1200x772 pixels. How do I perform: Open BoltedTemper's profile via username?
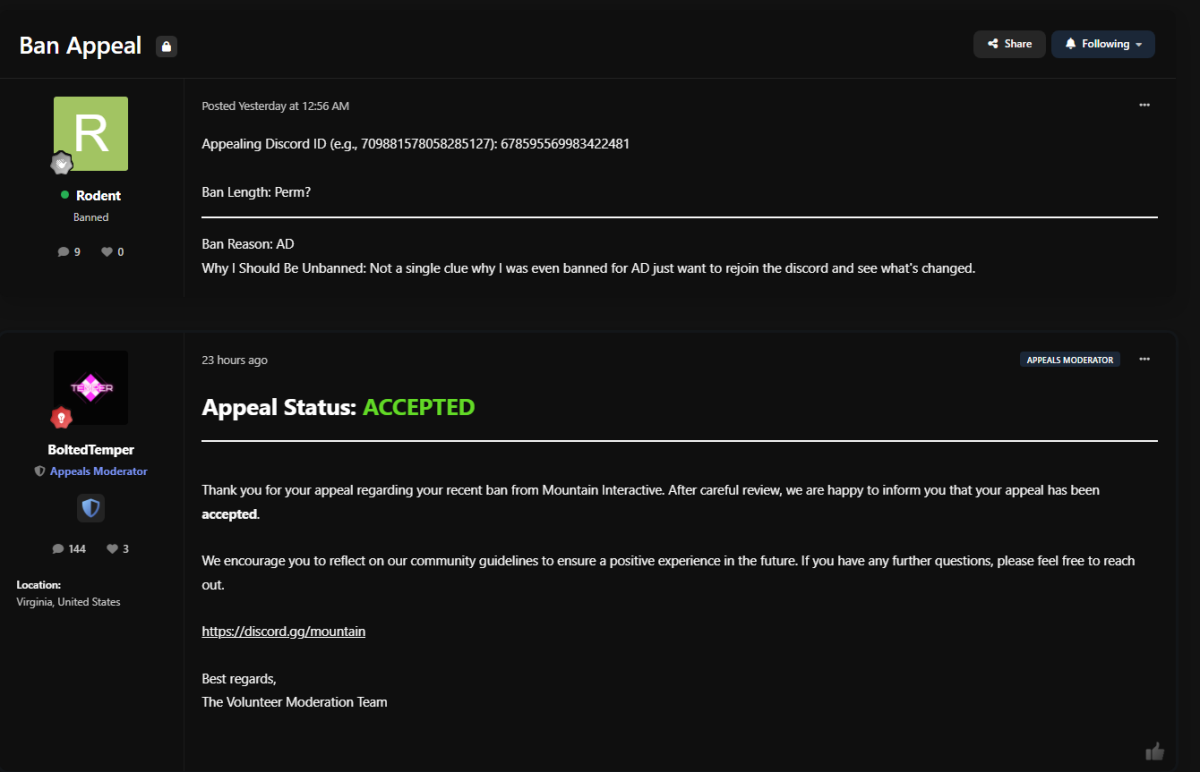click(x=91, y=450)
